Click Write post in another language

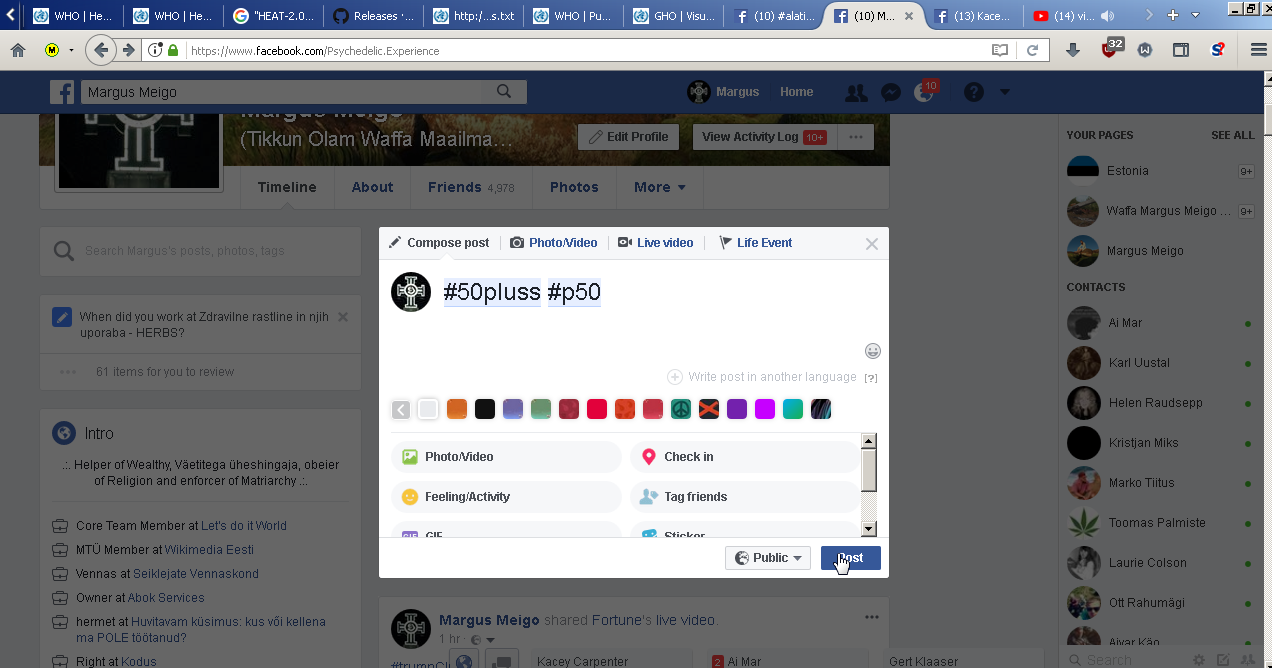[x=762, y=377]
